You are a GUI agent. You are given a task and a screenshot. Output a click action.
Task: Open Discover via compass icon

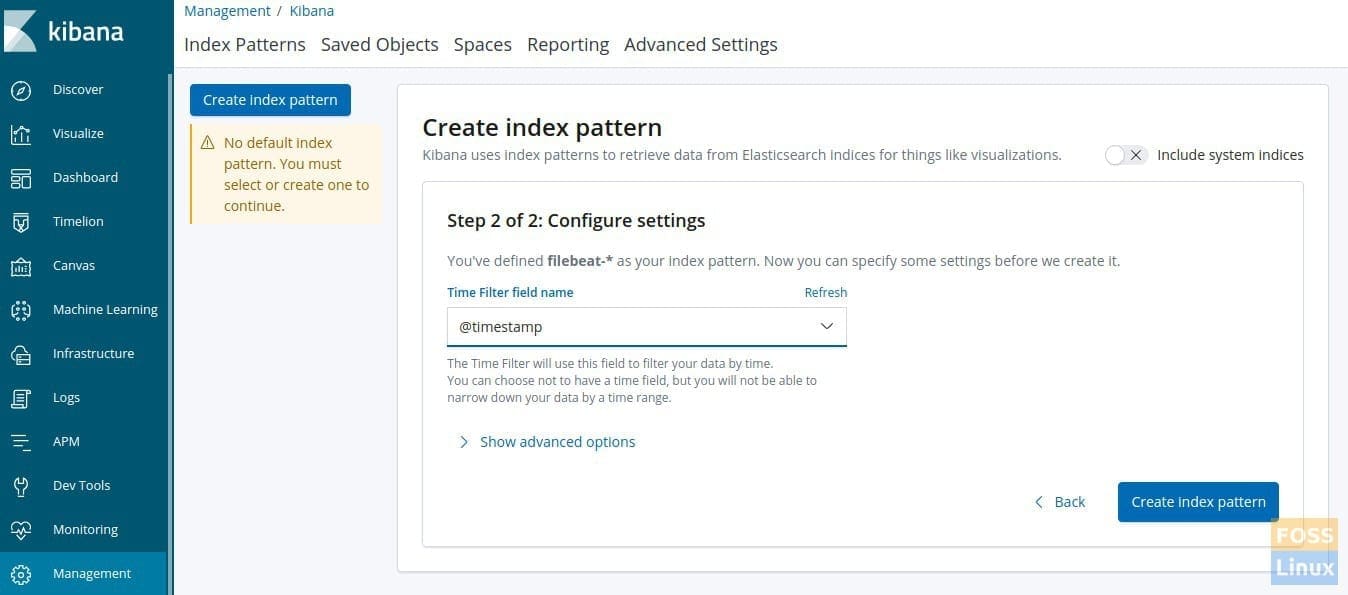click(21, 90)
